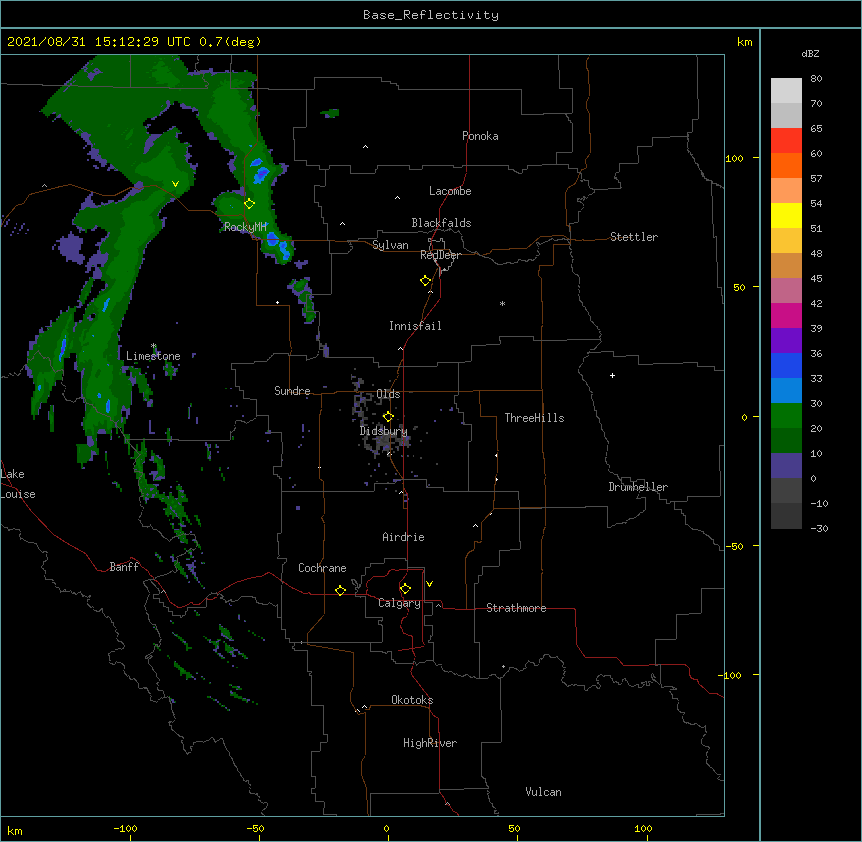Select the red swatch between 65 and 60 dBZ
Screen dimensions: 862x842
point(786,141)
